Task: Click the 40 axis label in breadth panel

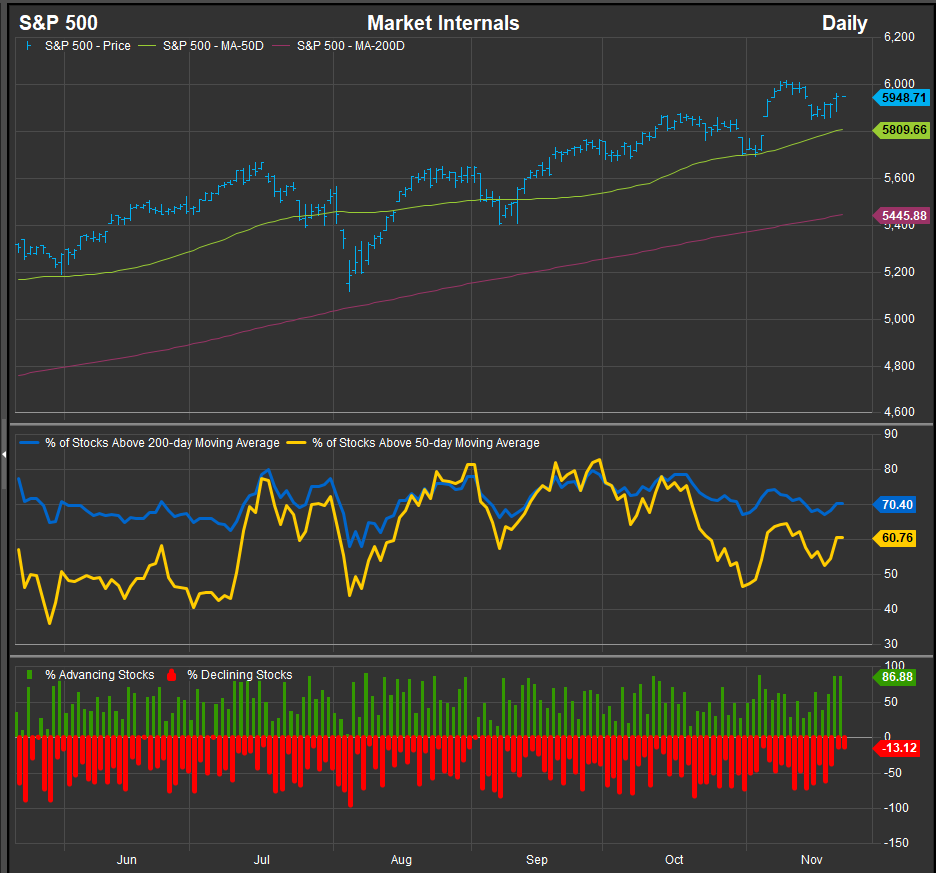Action: (891, 608)
